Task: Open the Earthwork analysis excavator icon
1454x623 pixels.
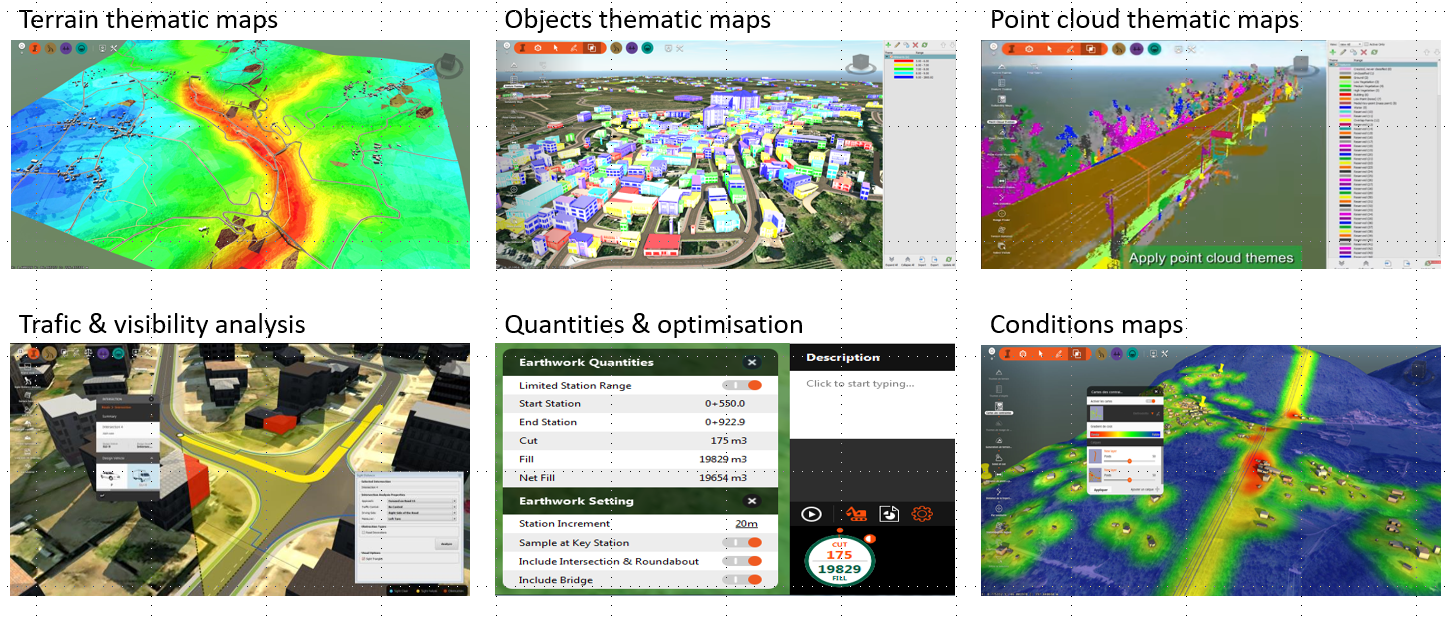Action: pyautogui.click(x=857, y=514)
